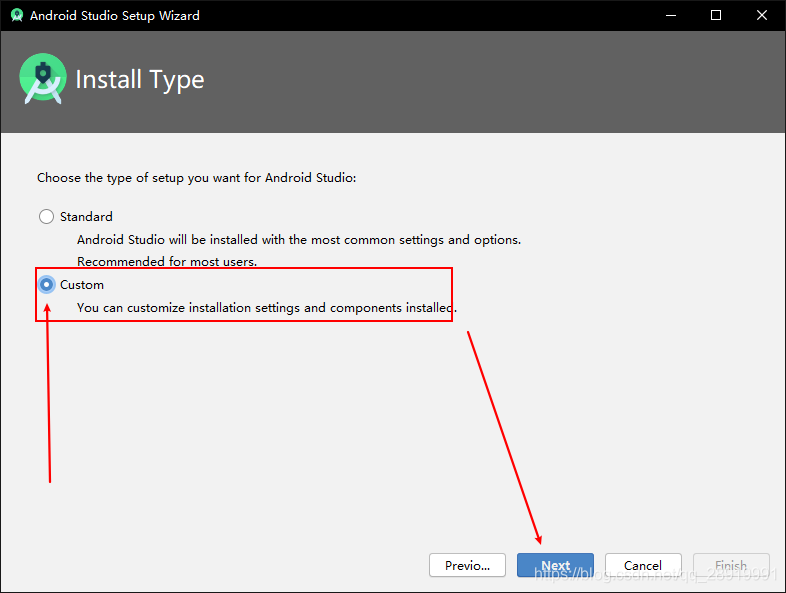Go back with the Previo... button
This screenshot has height=593, width=786.
click(467, 565)
